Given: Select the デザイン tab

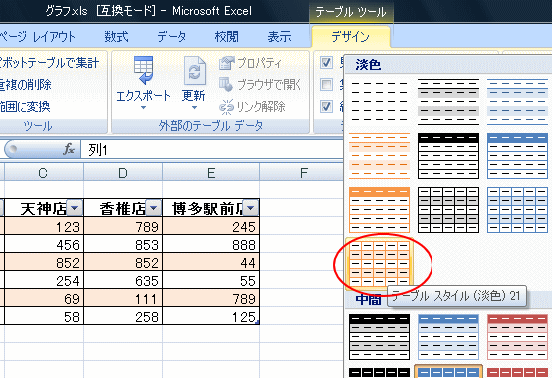Looking at the screenshot, I should pyautogui.click(x=351, y=37).
